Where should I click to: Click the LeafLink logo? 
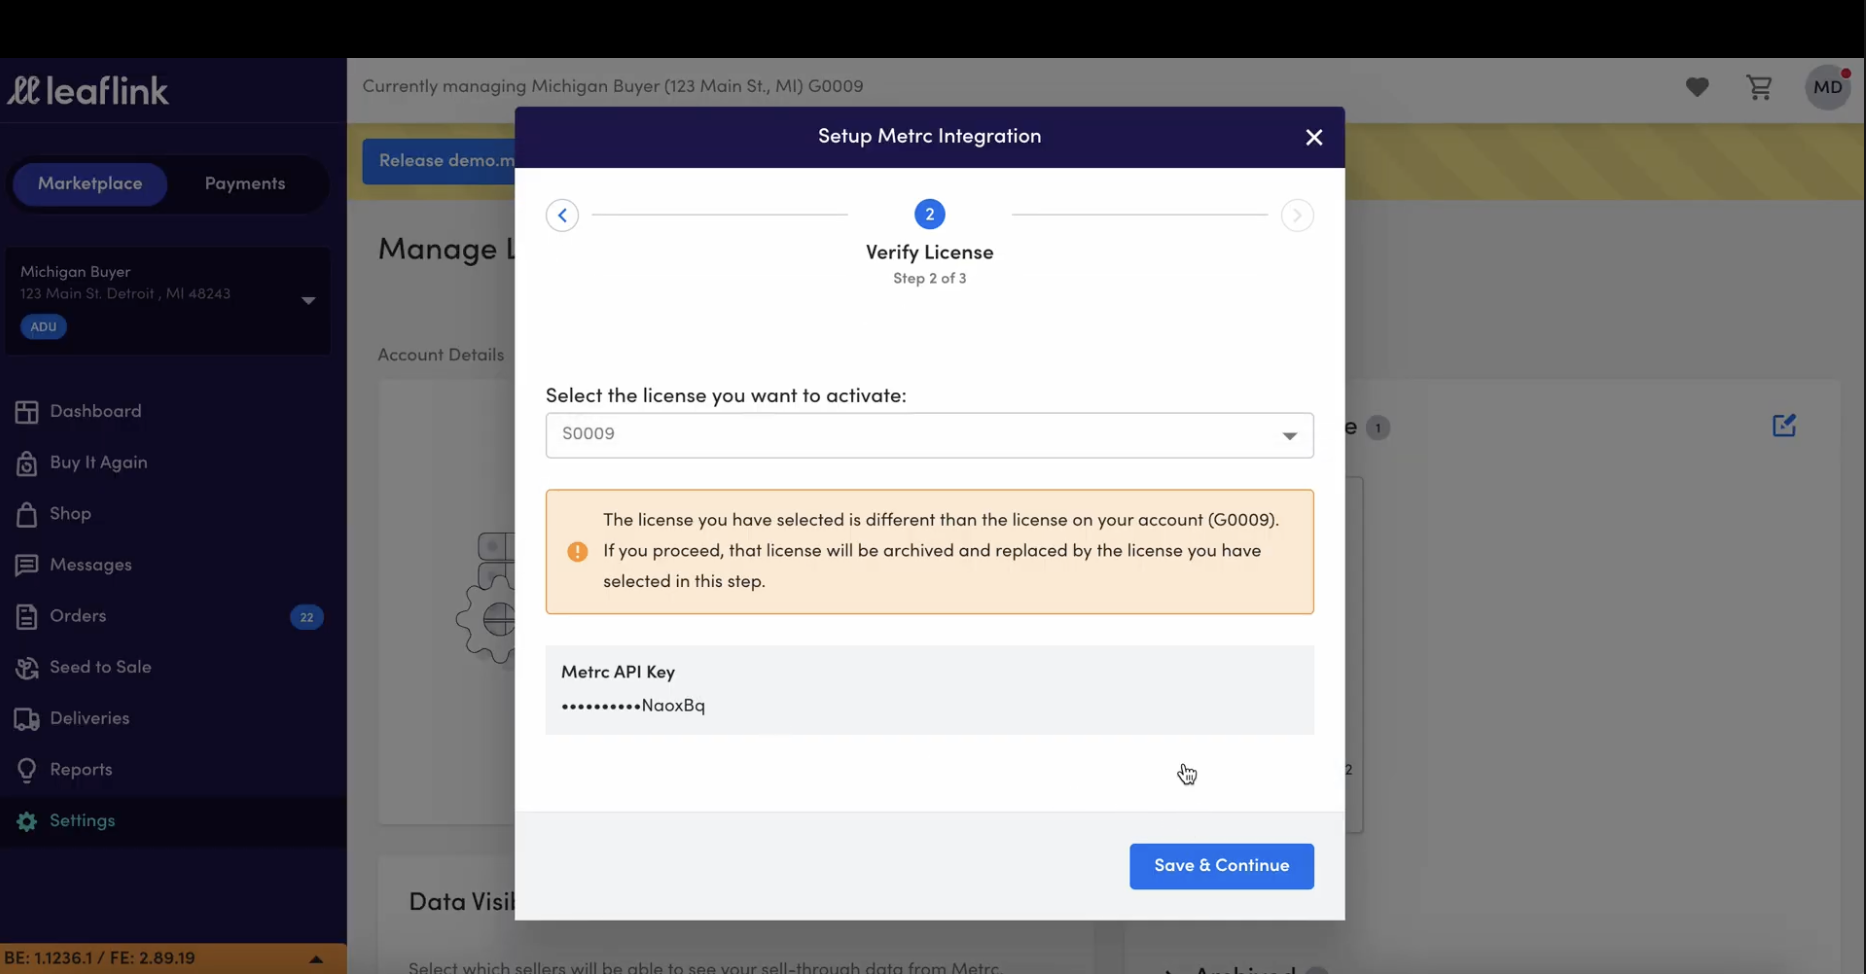click(88, 91)
